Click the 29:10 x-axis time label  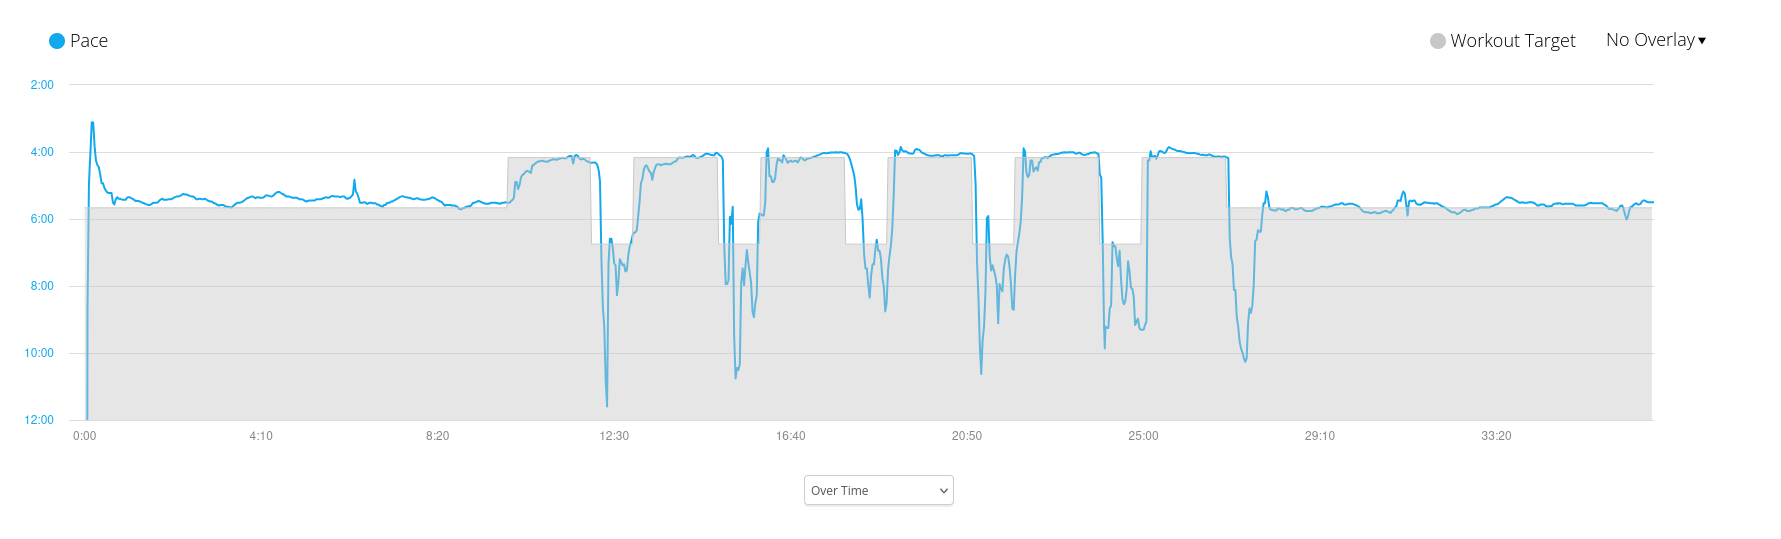point(1320,436)
